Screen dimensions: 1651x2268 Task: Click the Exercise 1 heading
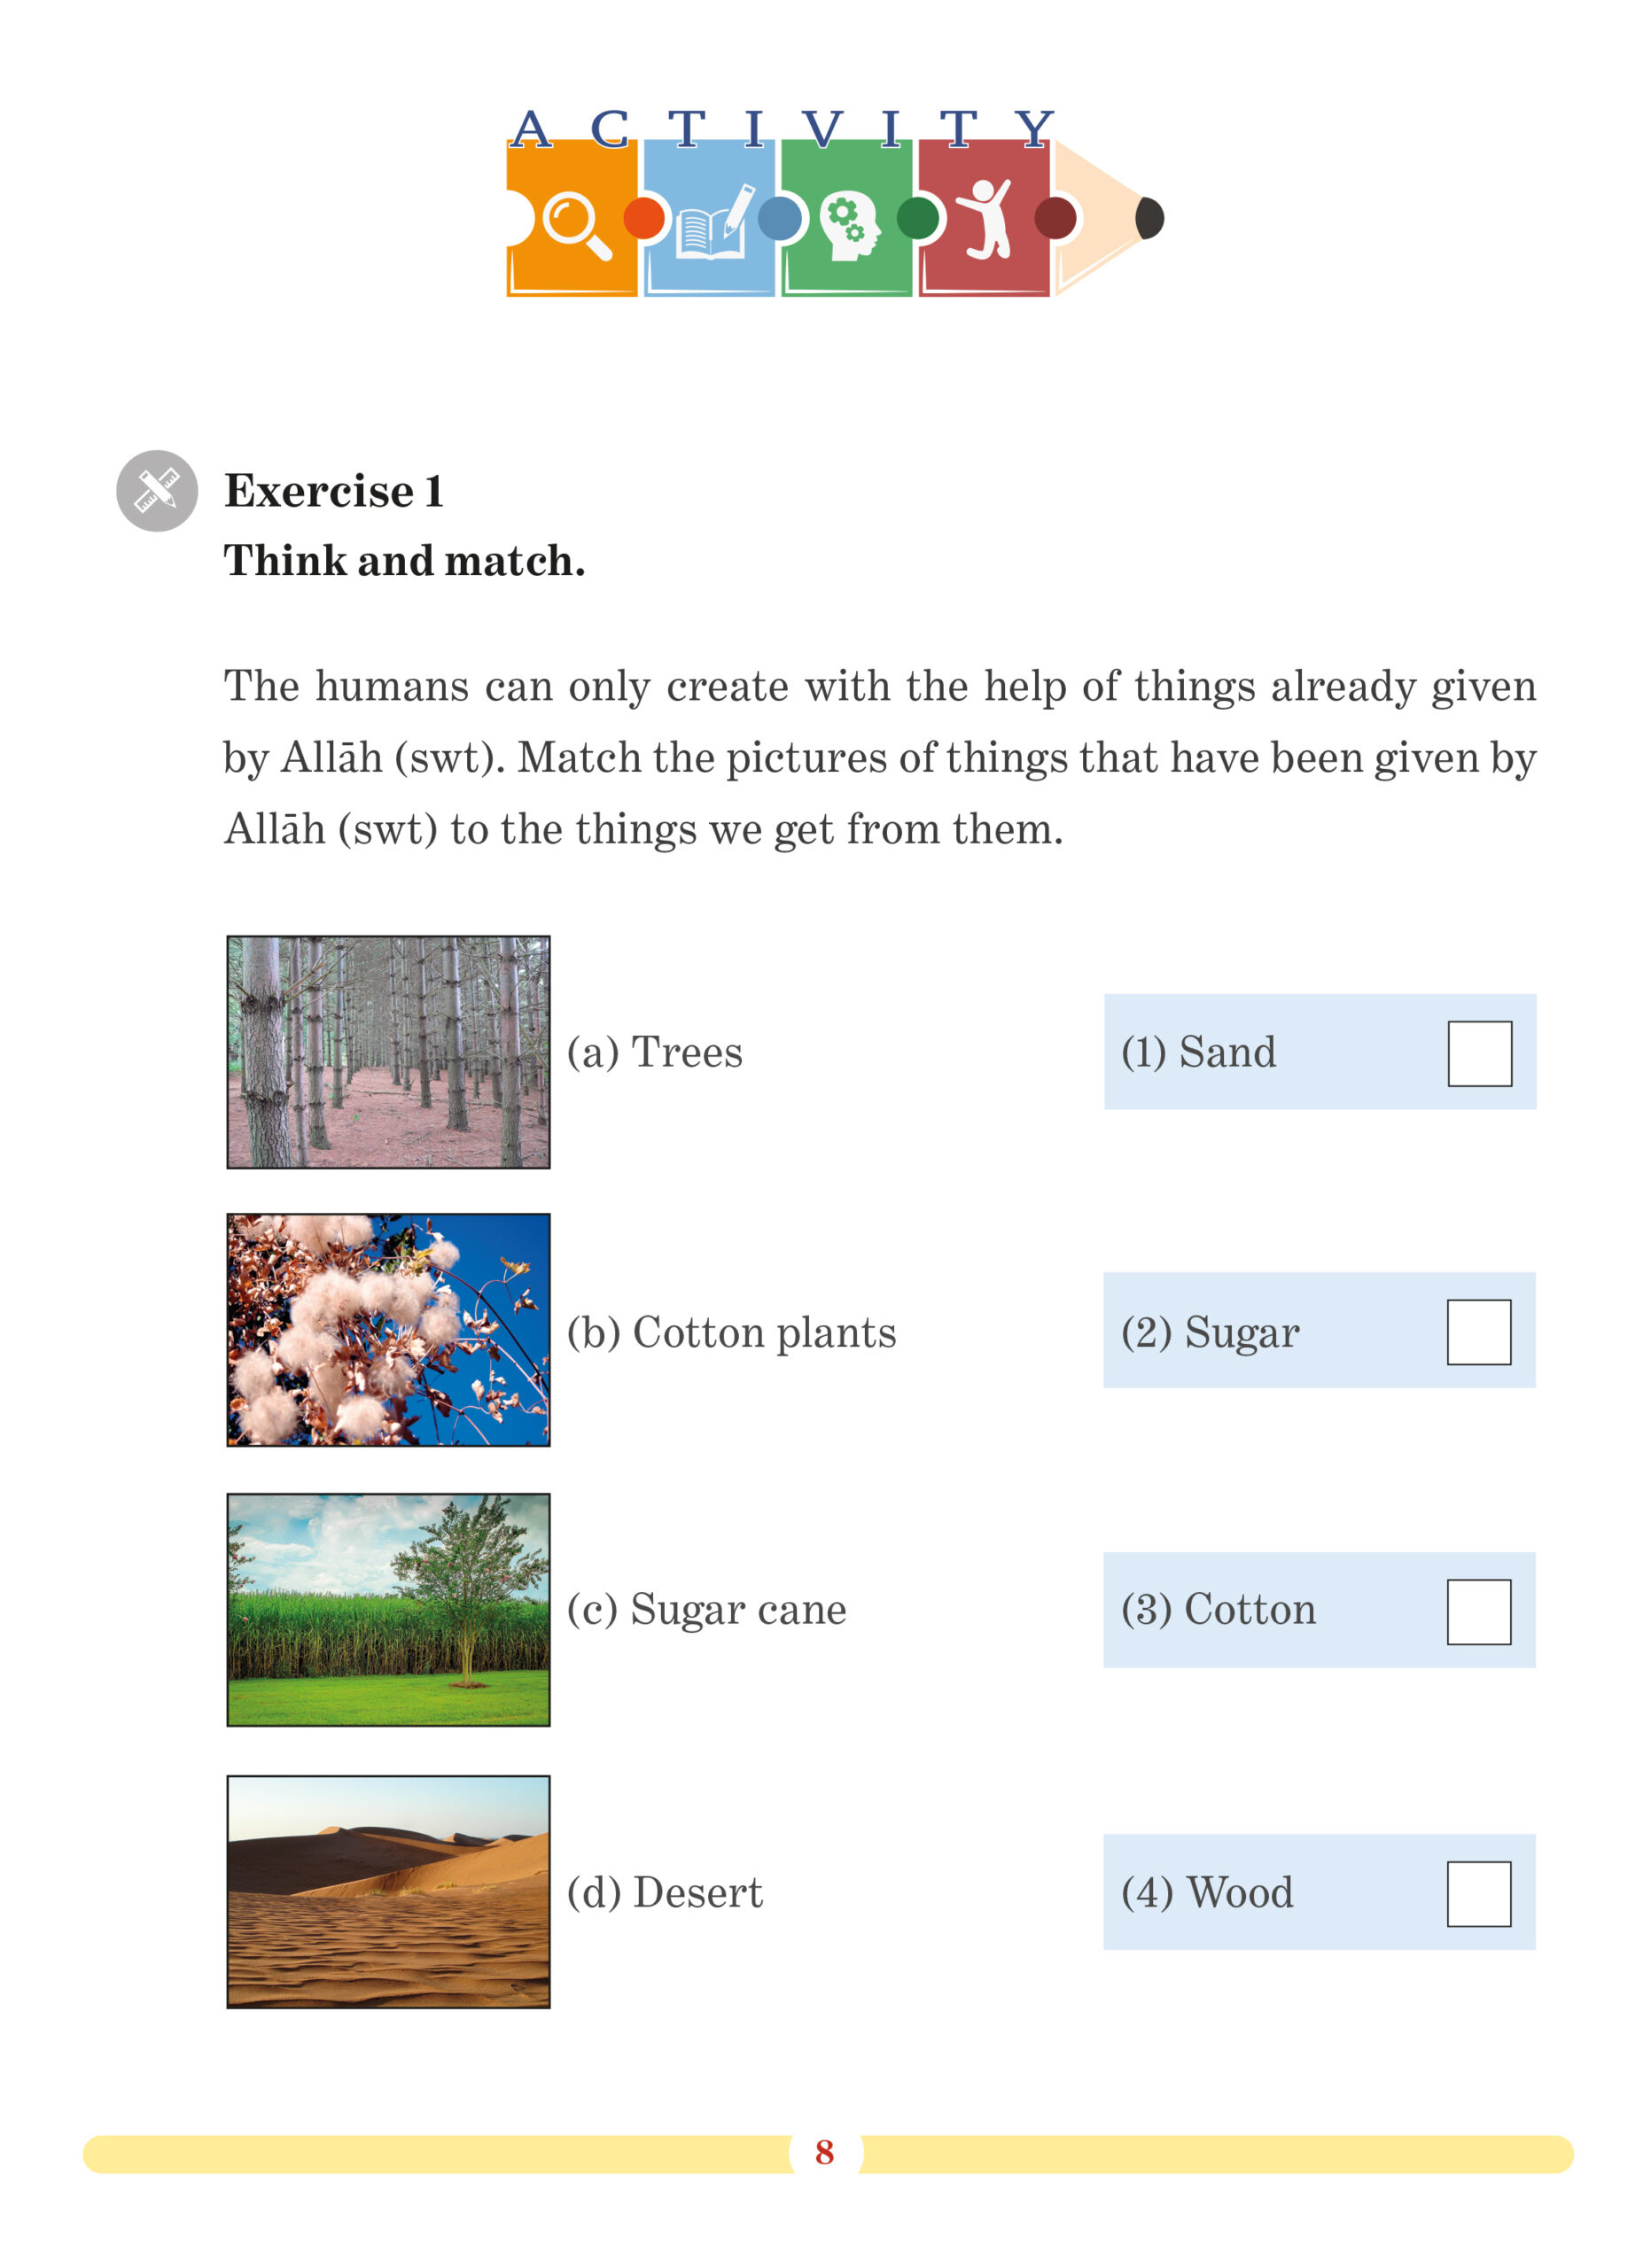(333, 491)
